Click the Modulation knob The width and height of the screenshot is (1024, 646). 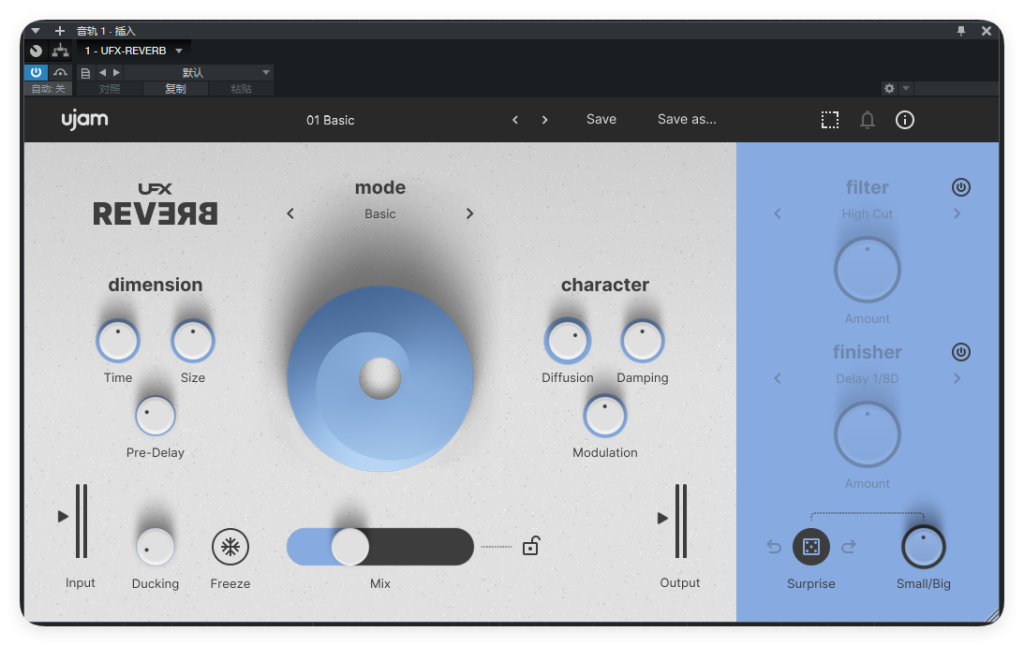[x=605, y=415]
